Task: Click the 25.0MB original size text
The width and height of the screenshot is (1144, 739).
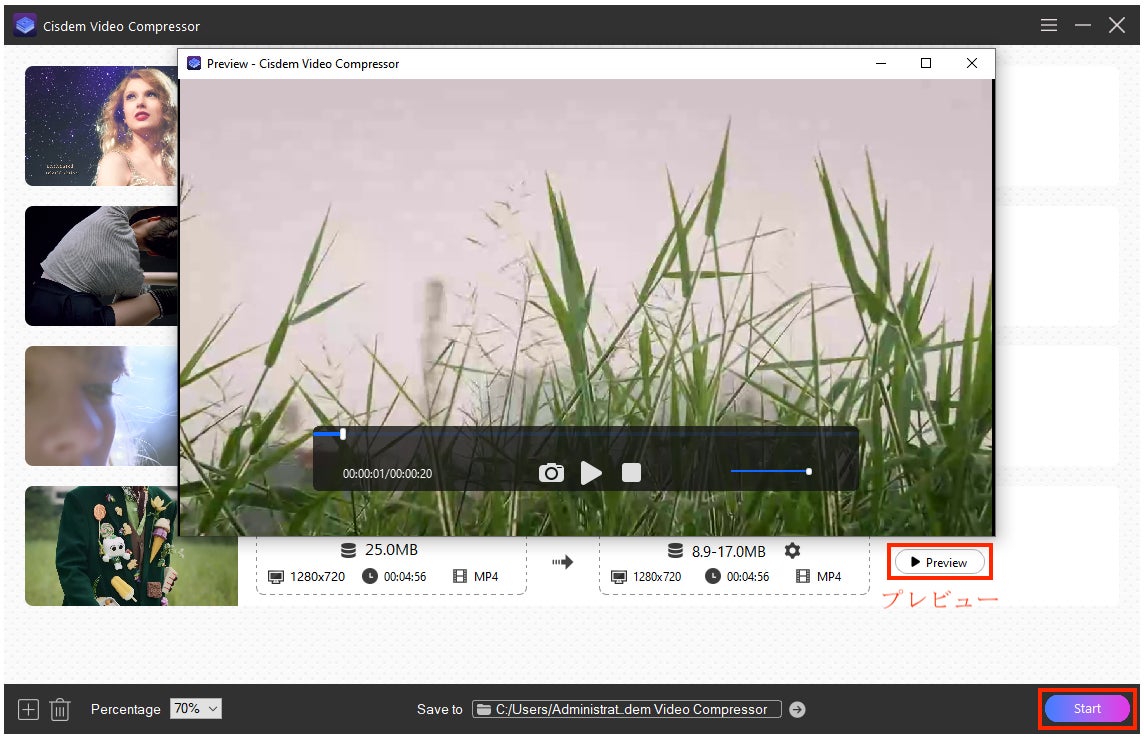Action: 391,549
